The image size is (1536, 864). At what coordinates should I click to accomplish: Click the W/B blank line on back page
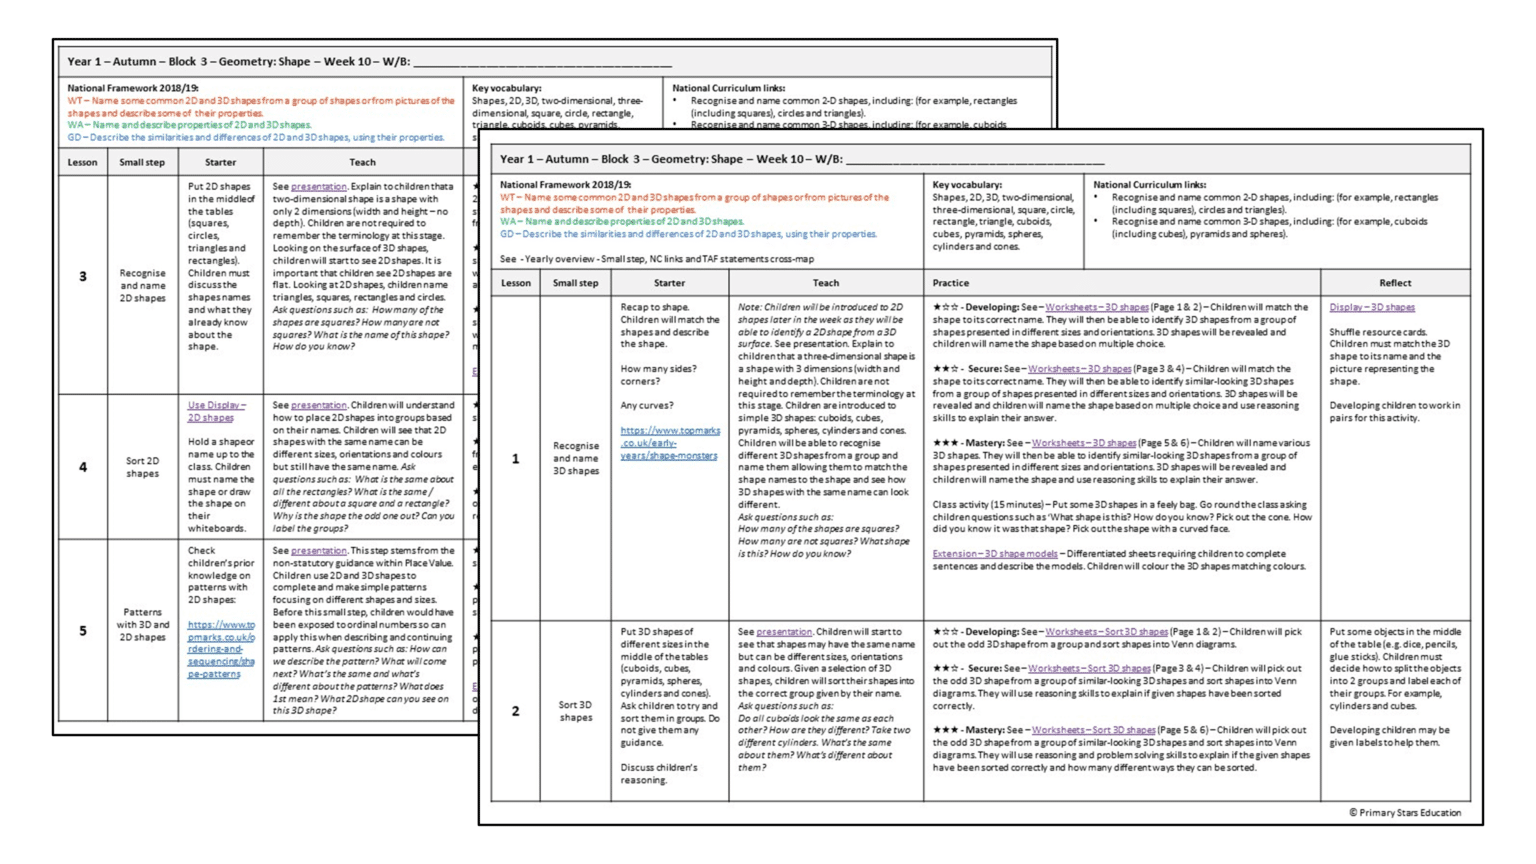tap(542, 62)
